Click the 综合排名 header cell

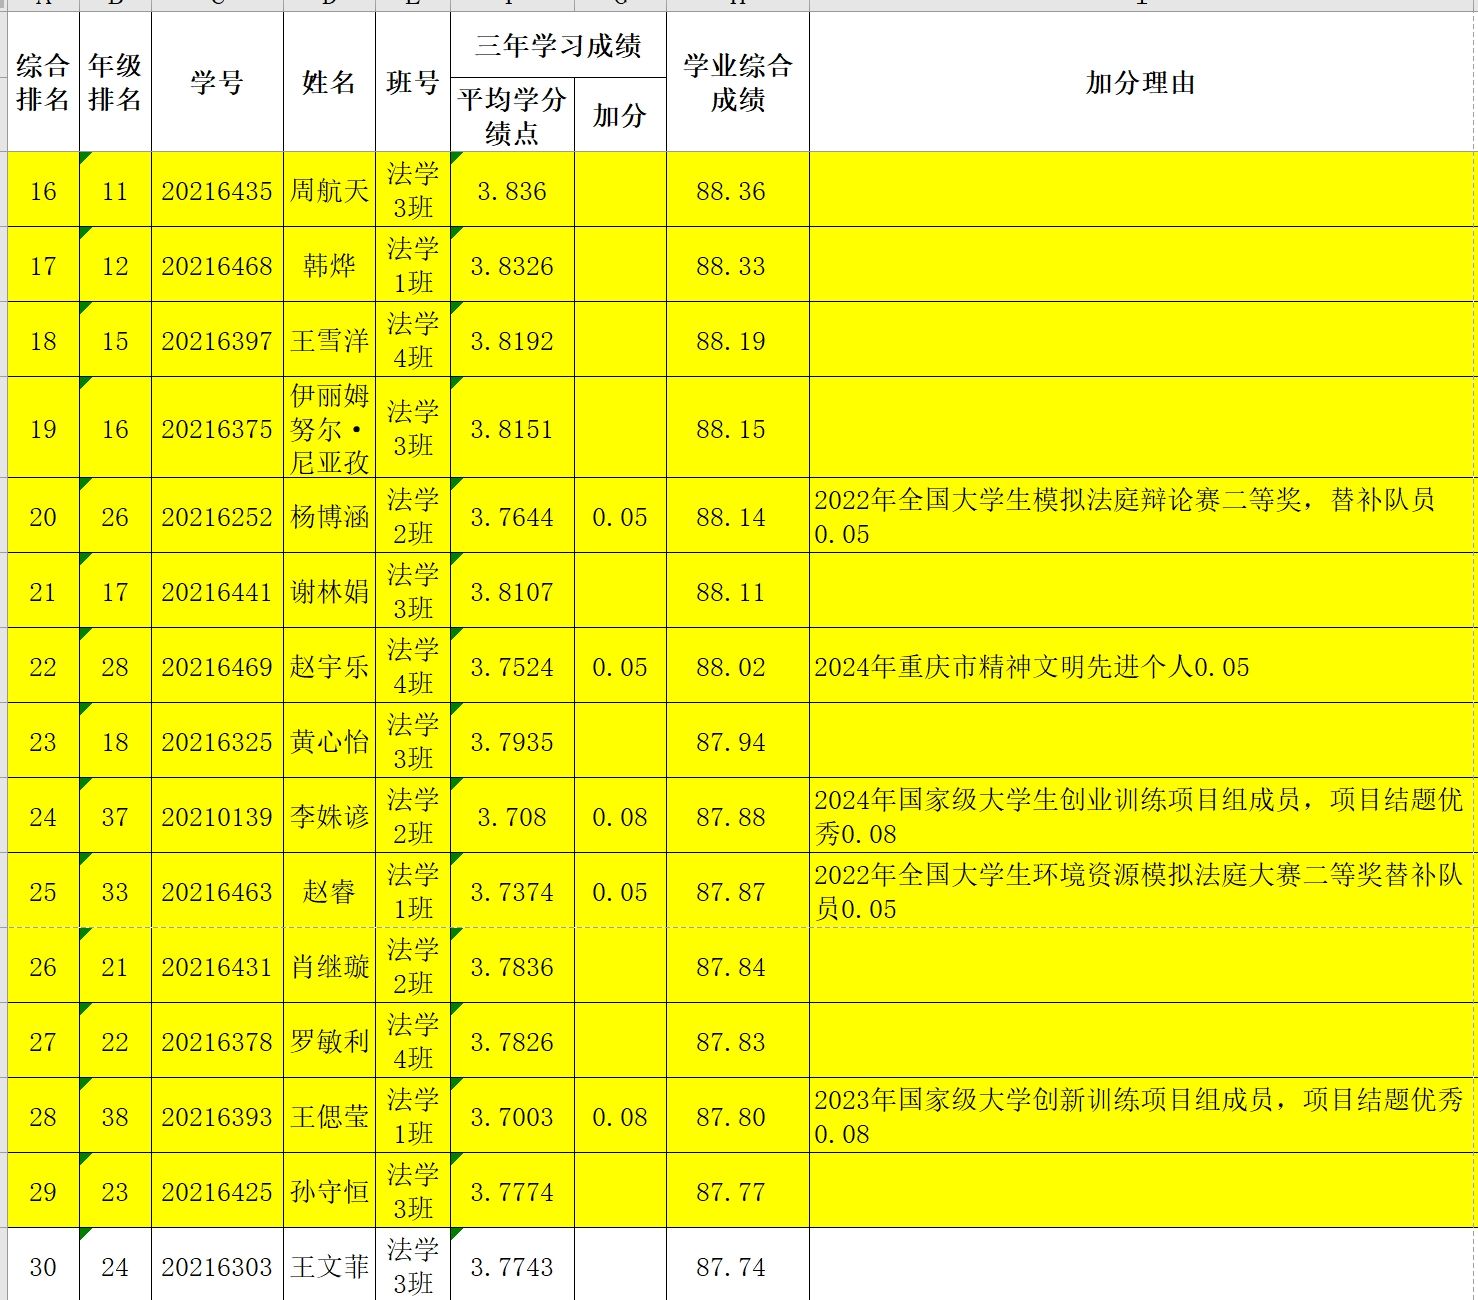[43, 82]
